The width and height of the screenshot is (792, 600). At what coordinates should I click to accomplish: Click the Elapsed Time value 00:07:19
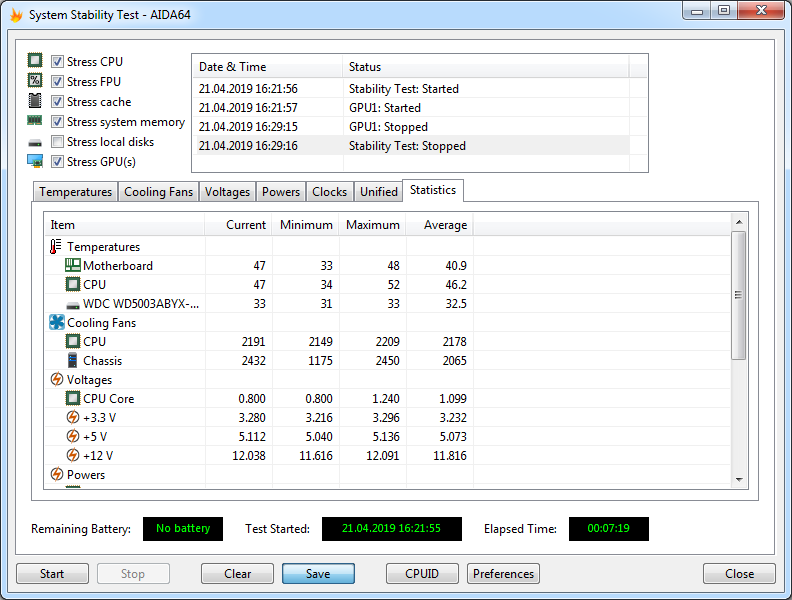[609, 528]
